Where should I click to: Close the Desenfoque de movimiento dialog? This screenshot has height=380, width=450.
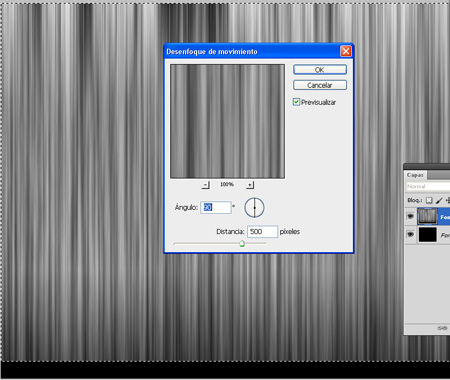tap(346, 51)
